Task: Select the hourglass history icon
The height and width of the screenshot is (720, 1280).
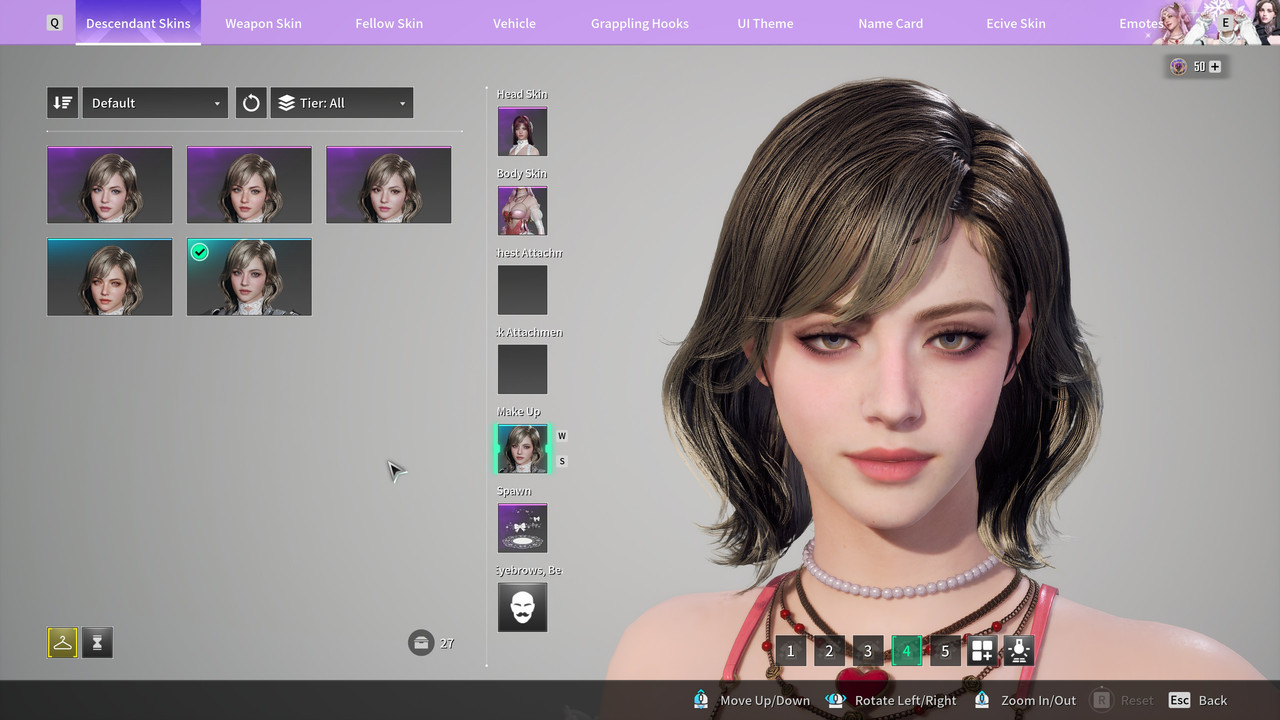Action: pos(97,643)
